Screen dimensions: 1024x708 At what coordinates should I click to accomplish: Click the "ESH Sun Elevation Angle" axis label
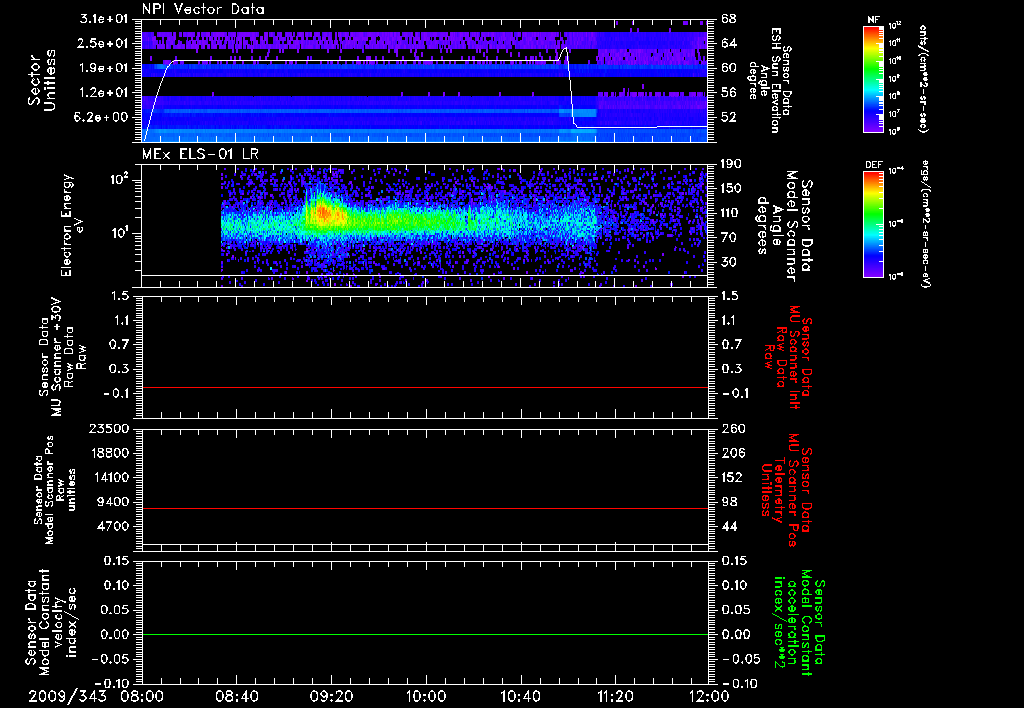click(x=769, y=80)
